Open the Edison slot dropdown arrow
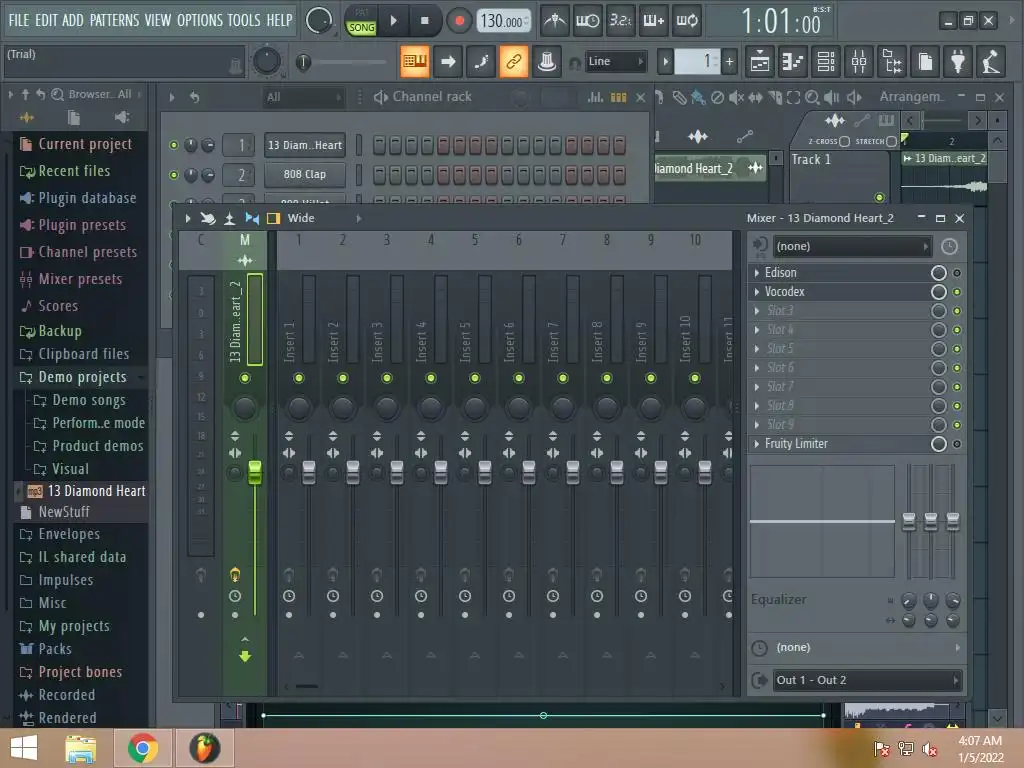Viewport: 1024px width, 768px height. [x=756, y=273]
